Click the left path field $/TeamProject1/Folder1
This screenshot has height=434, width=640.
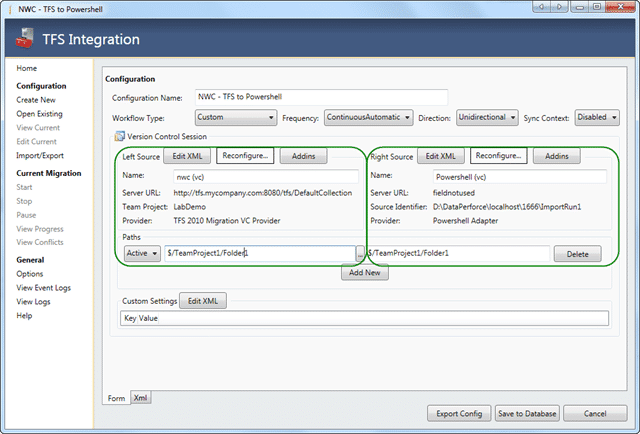pyautogui.click(x=260, y=254)
